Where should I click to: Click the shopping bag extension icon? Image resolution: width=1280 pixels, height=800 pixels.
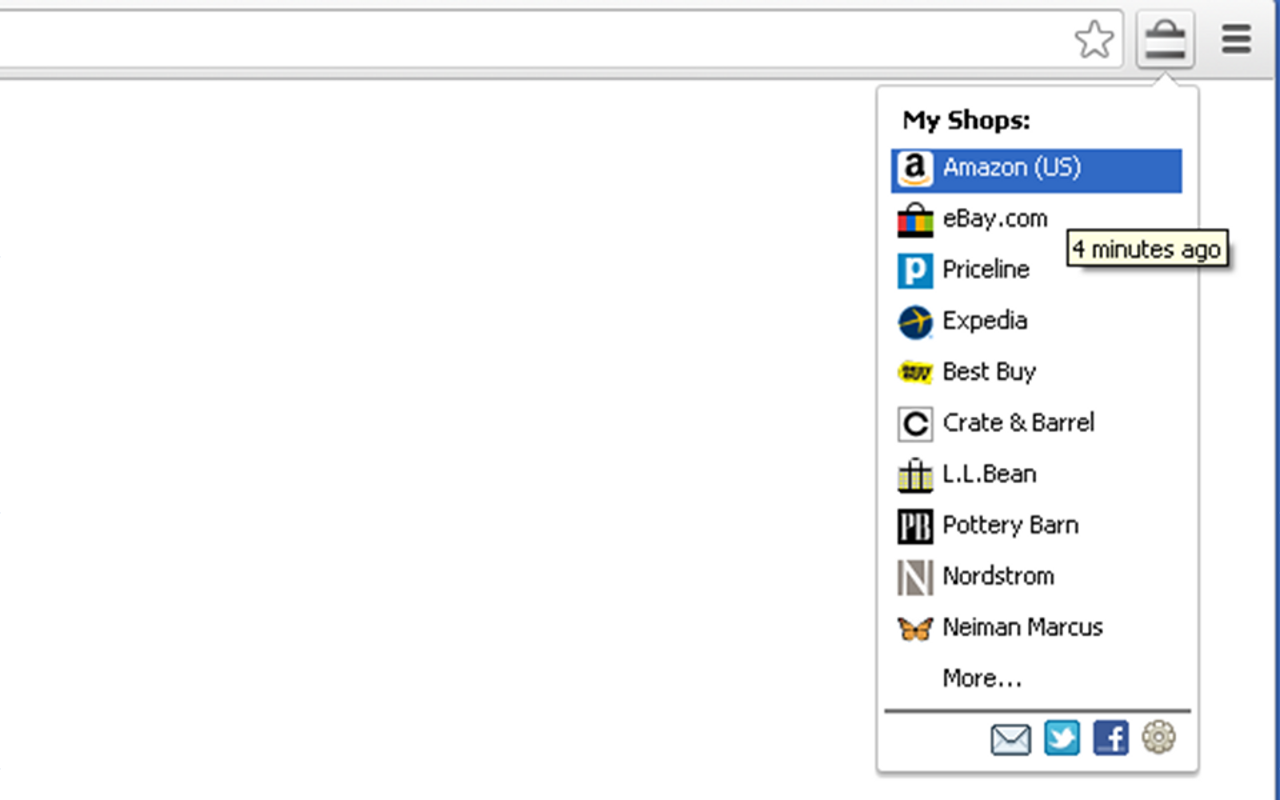point(1165,40)
